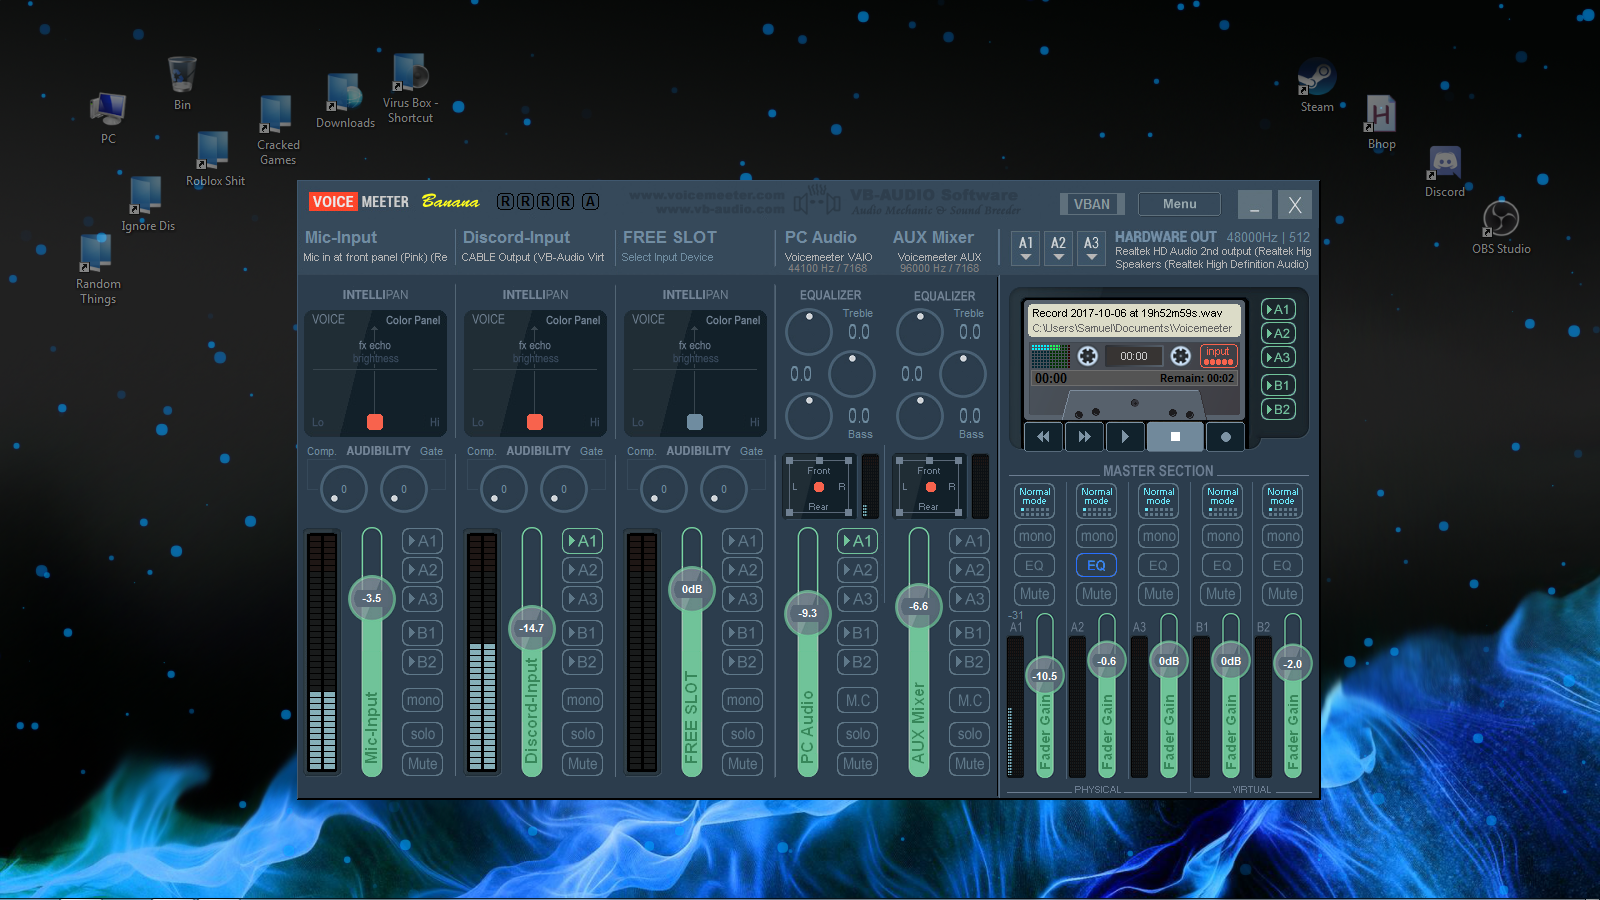Image resolution: width=1600 pixels, height=900 pixels.
Task: Click the cassette Play button
Action: coord(1125,436)
